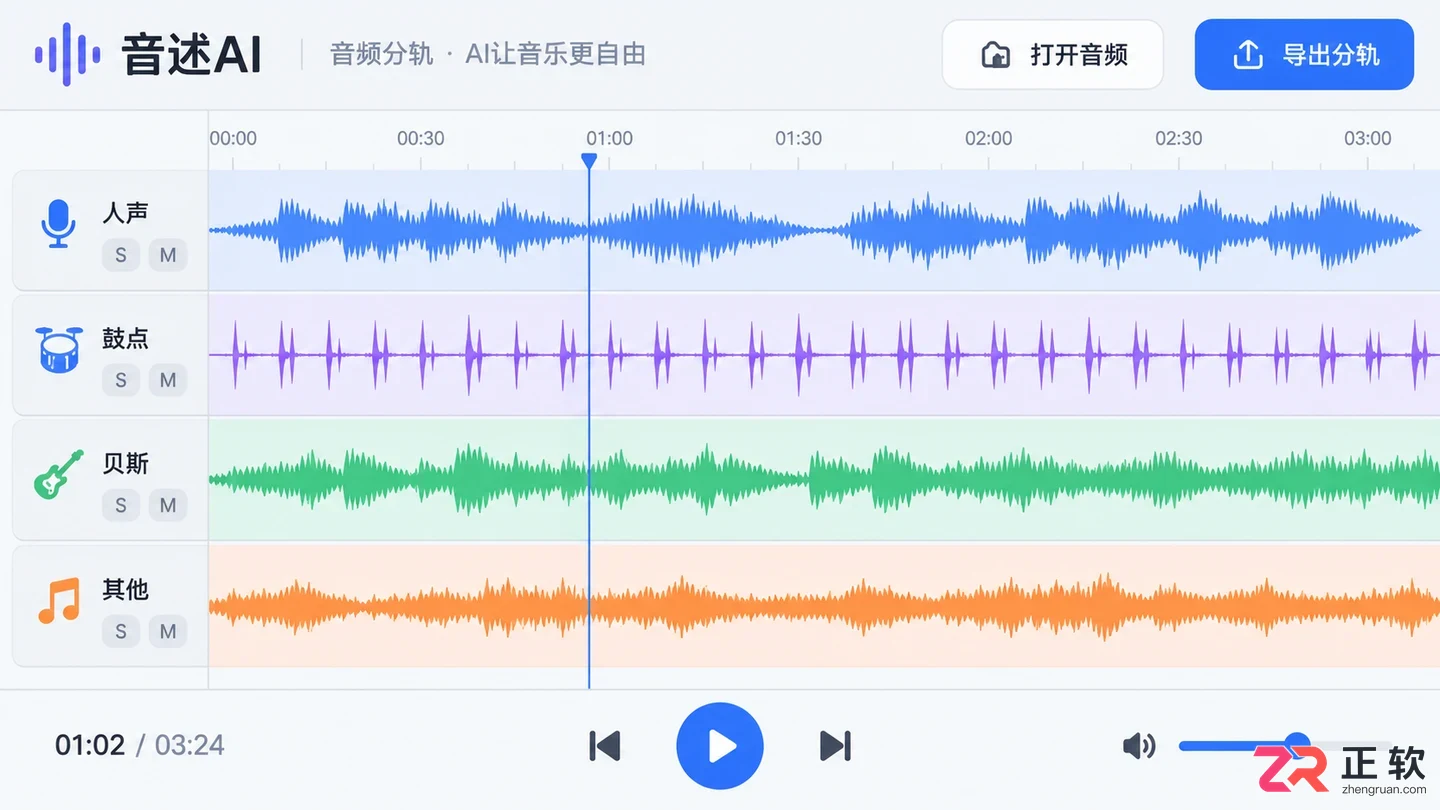Solo the 人声 track with S
The image size is (1440, 810).
click(121, 255)
